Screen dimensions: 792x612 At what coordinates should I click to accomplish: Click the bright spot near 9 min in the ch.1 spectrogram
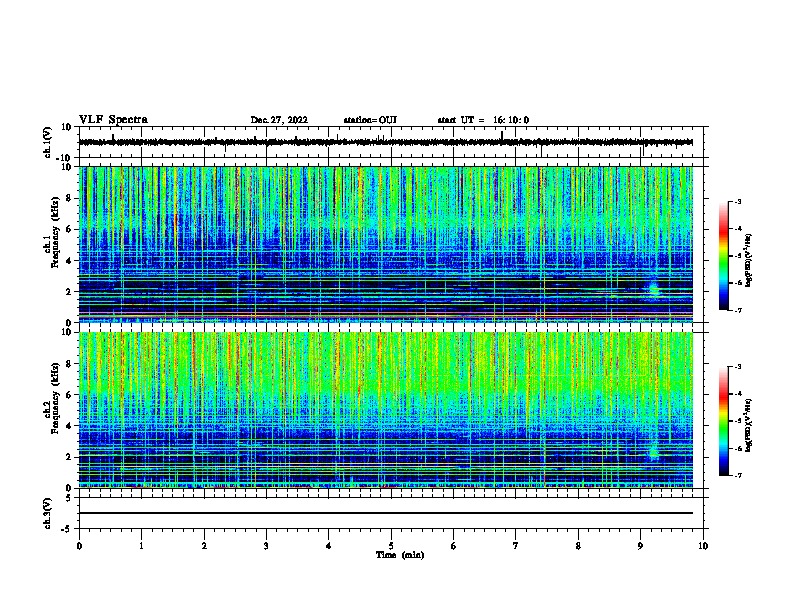(x=654, y=289)
